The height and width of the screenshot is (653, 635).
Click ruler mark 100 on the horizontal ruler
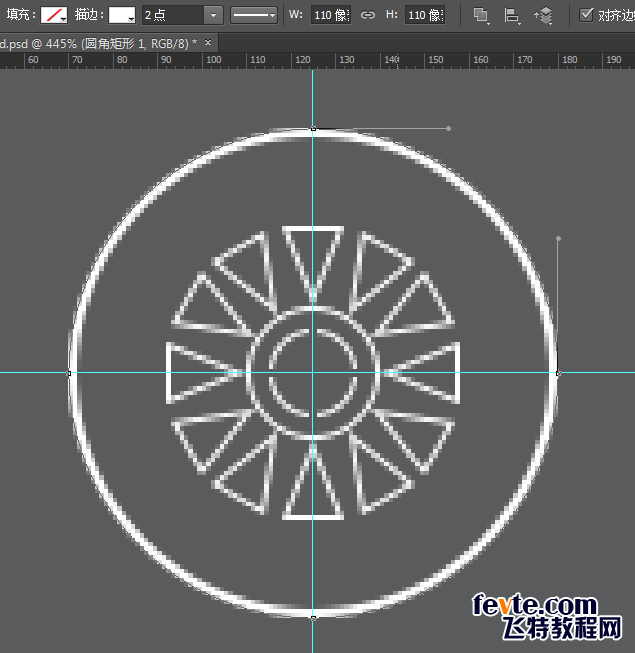point(214,60)
